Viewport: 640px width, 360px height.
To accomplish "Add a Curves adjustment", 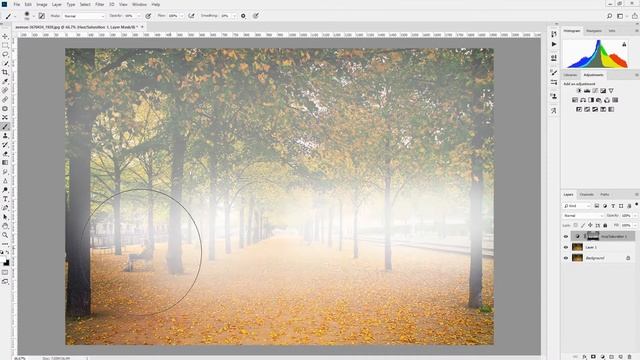I will point(595,91).
